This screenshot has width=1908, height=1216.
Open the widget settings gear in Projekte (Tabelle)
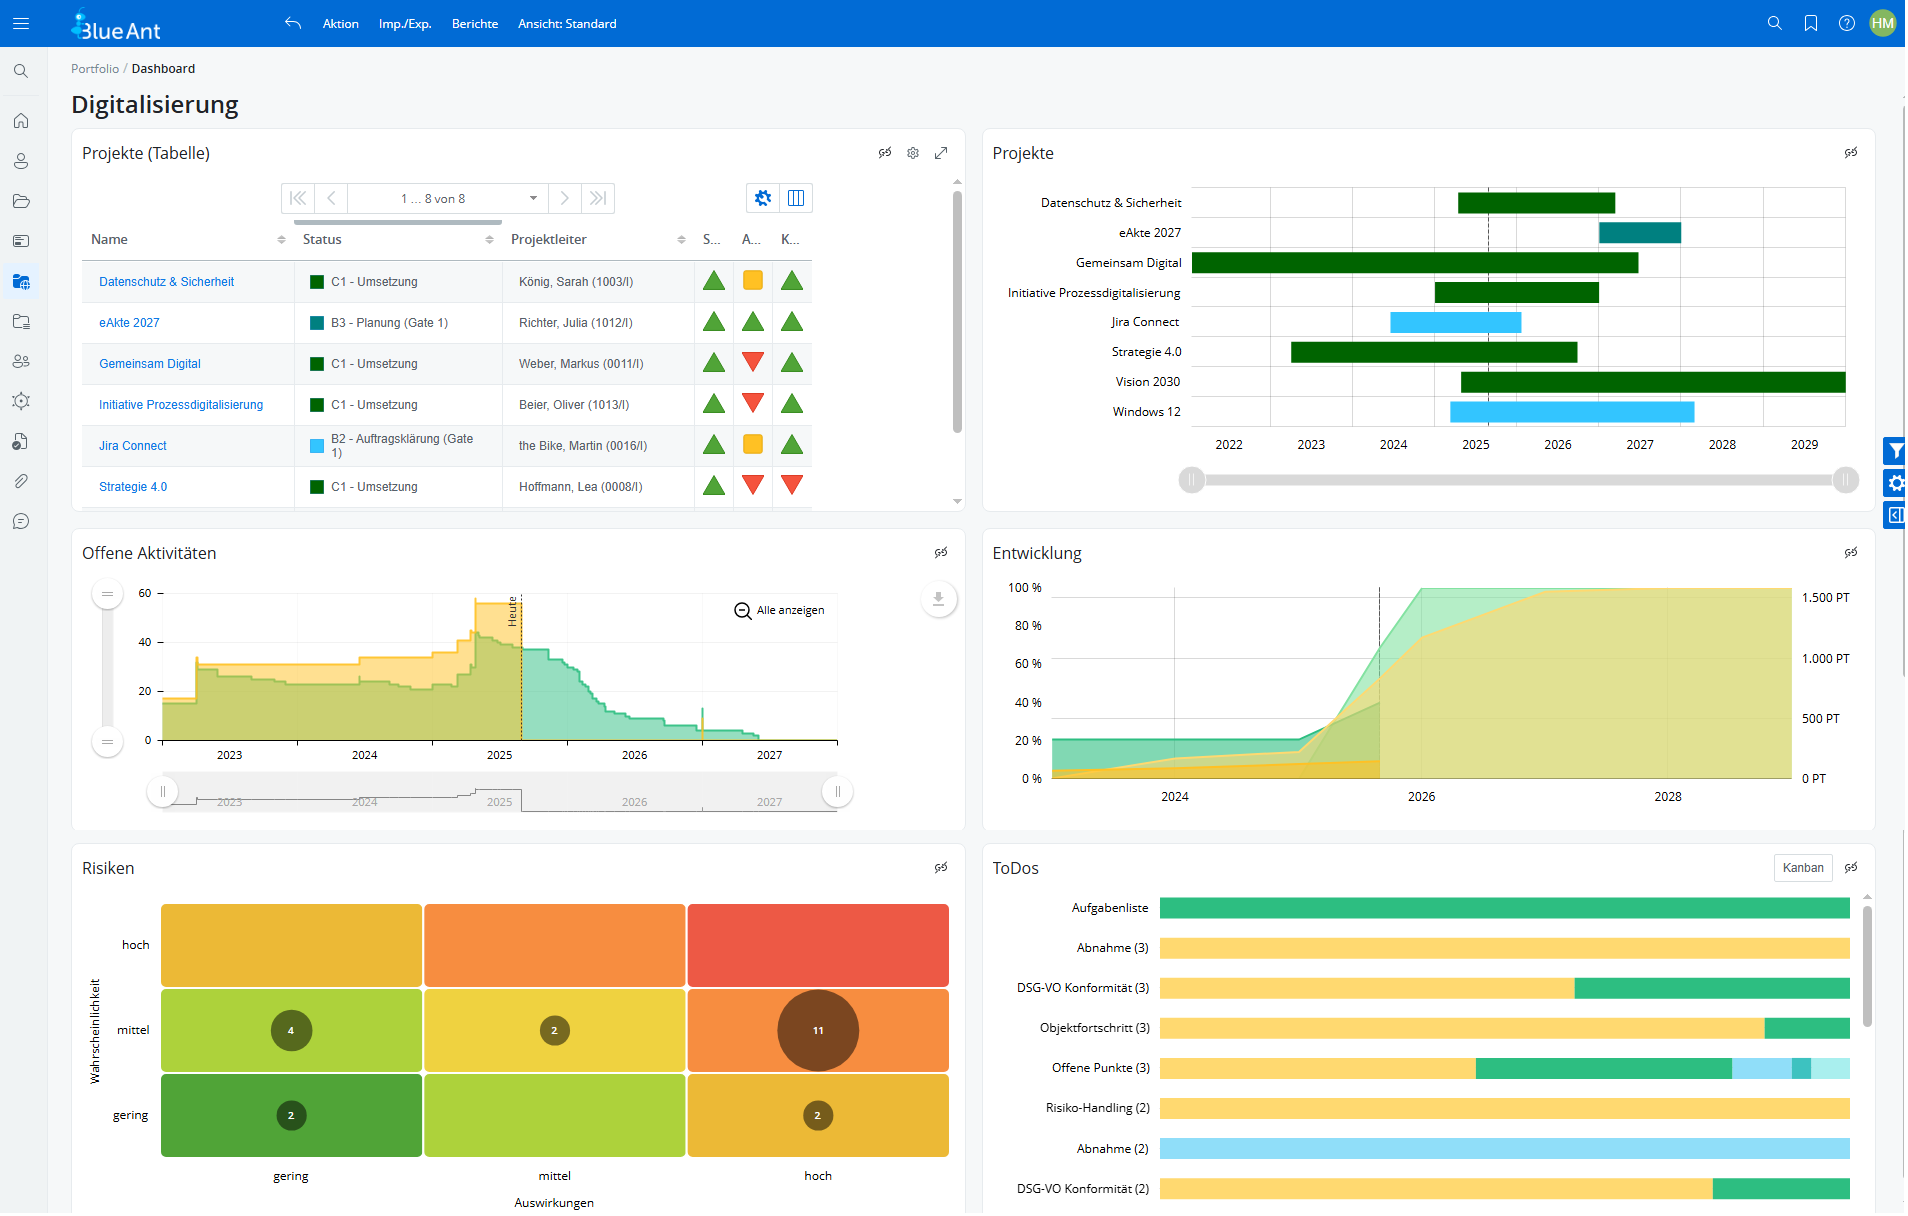pos(913,152)
